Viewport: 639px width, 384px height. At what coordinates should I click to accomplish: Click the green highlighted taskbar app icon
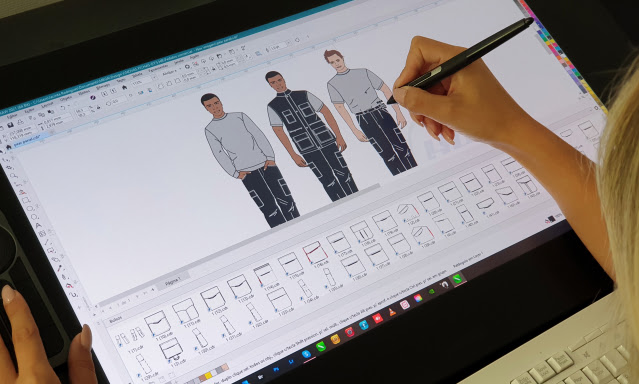[x=457, y=279]
